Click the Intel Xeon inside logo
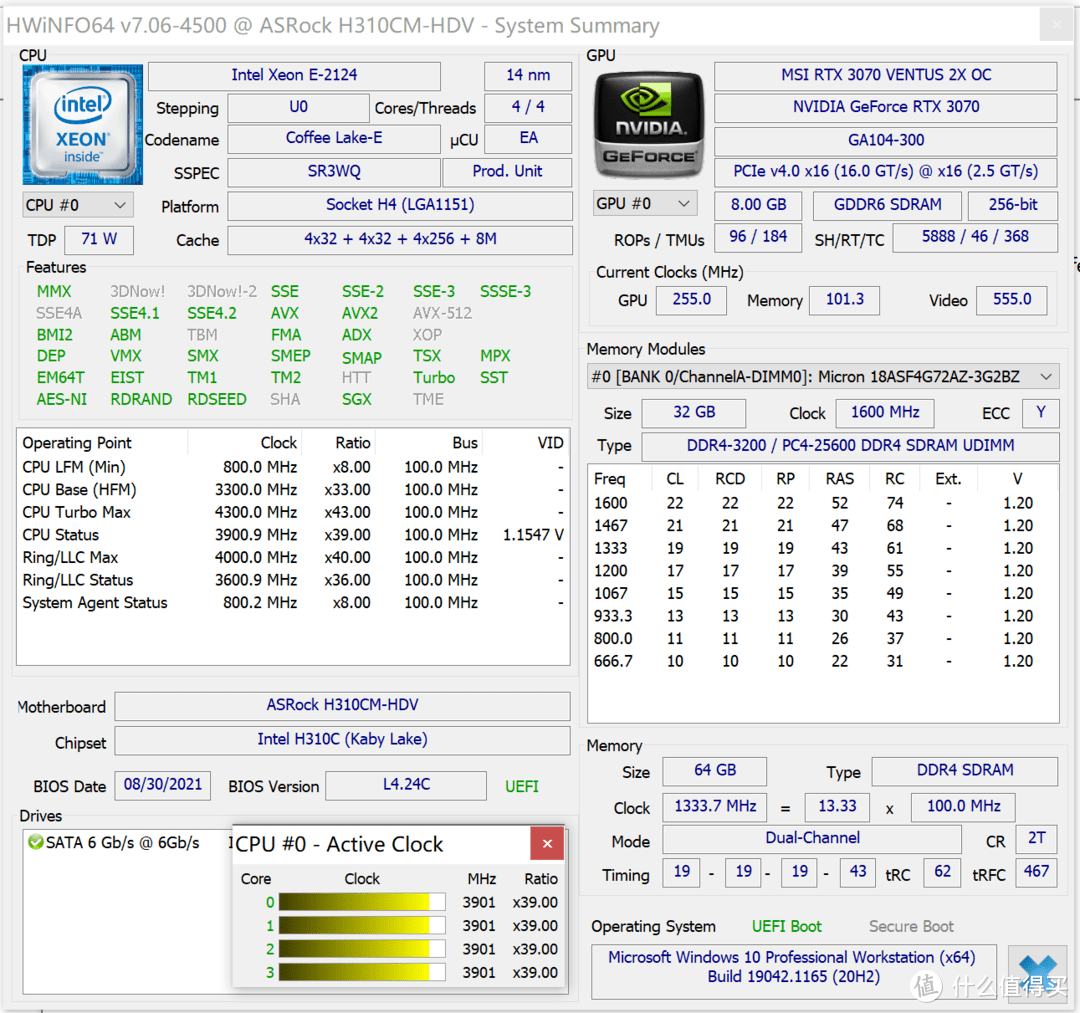The image size is (1080, 1013). click(83, 125)
